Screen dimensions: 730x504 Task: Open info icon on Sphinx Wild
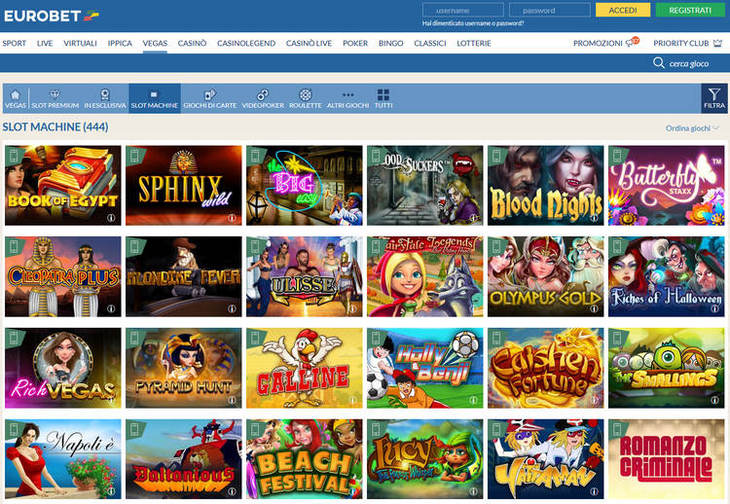(x=232, y=218)
